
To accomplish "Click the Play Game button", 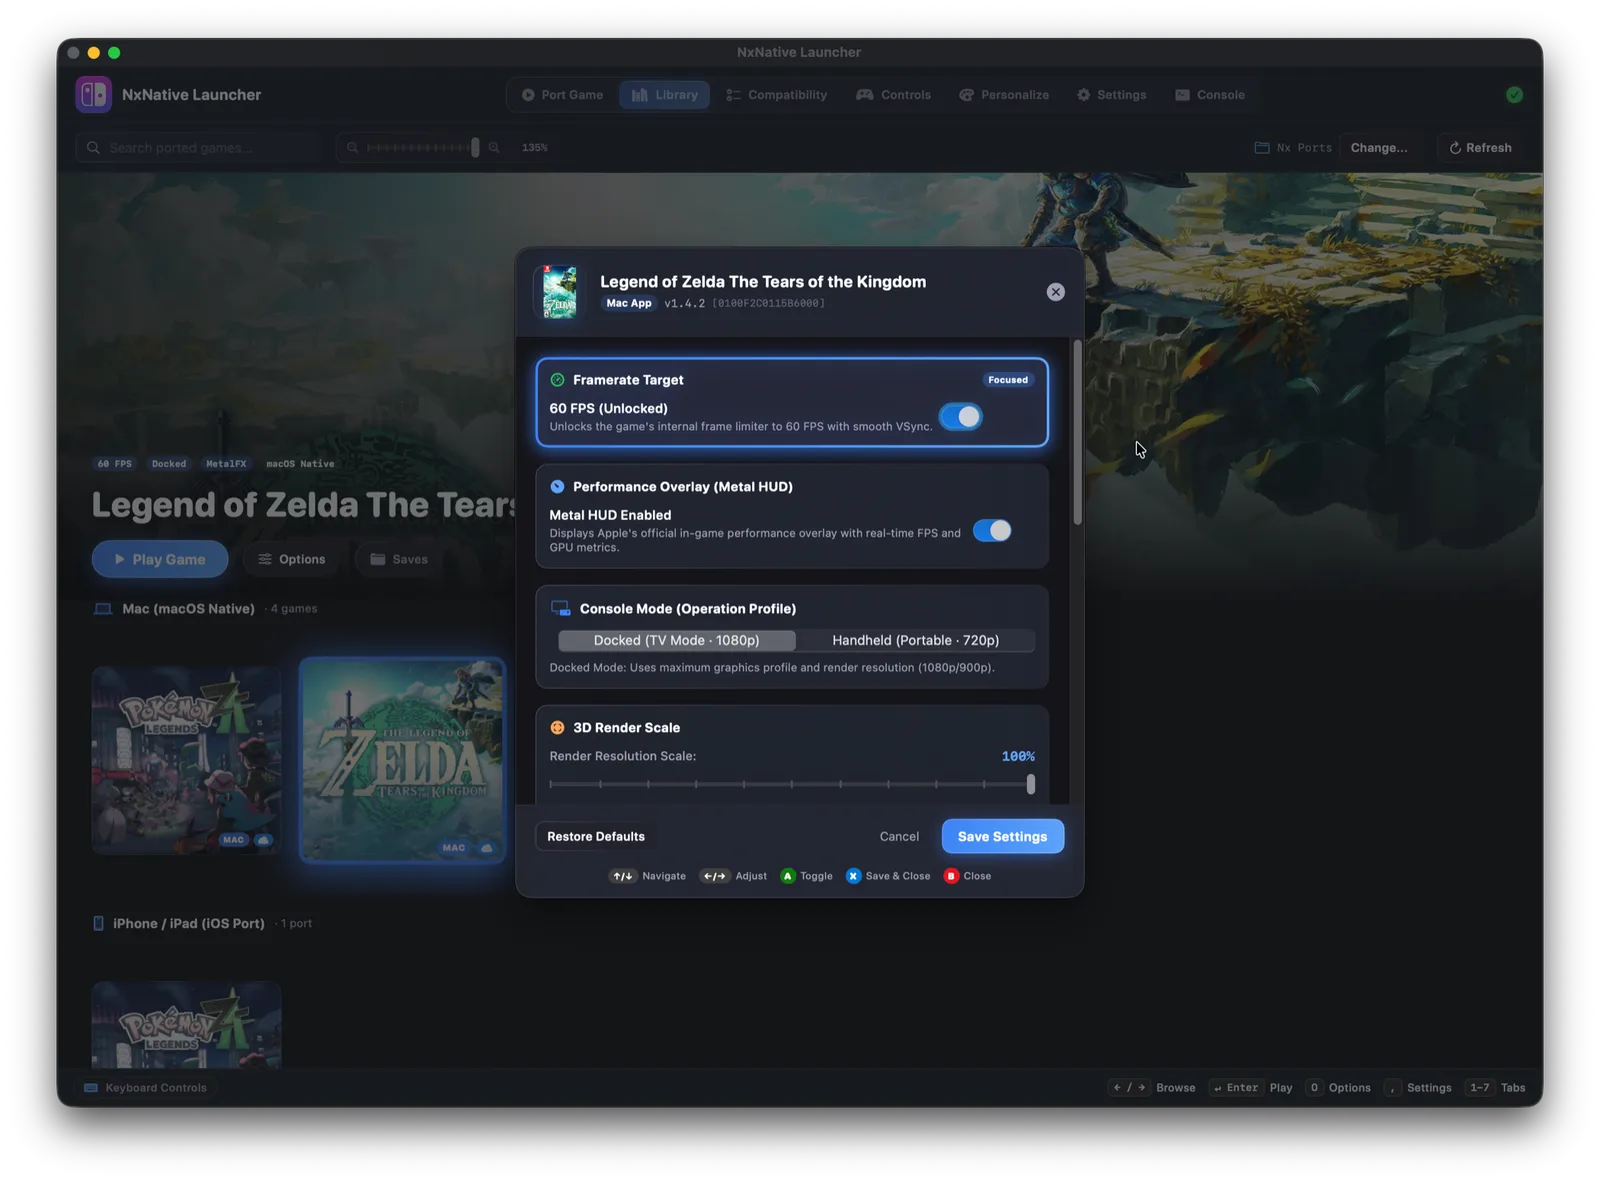I will [x=160, y=559].
